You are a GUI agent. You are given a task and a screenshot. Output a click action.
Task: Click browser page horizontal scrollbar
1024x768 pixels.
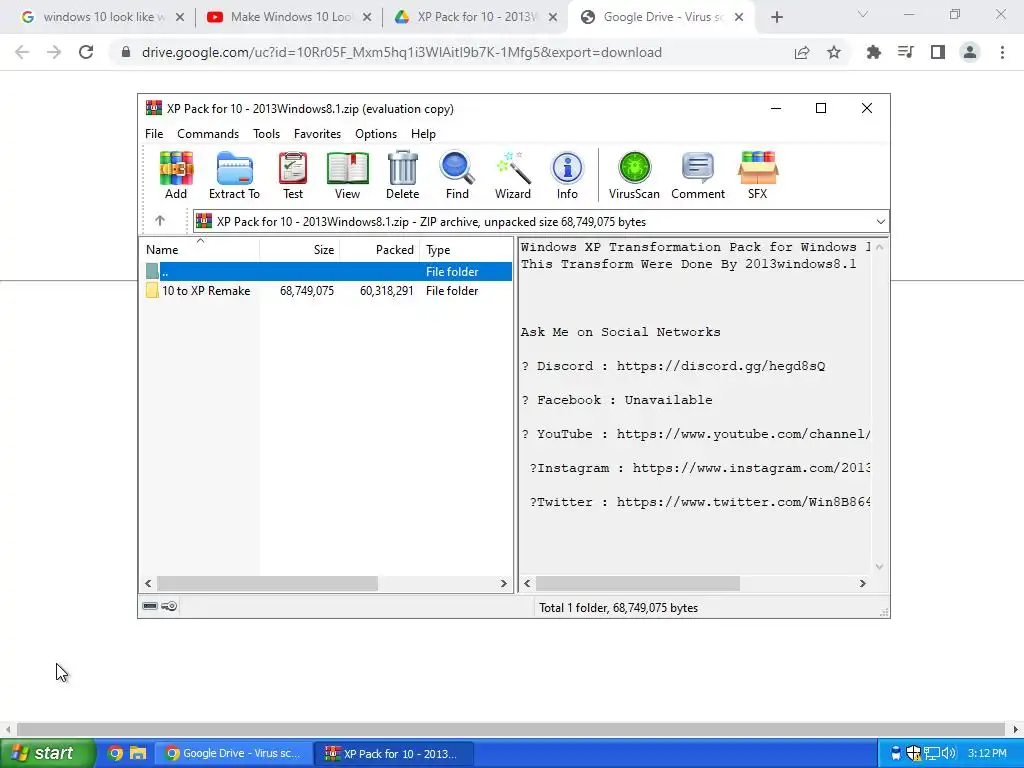[511, 729]
